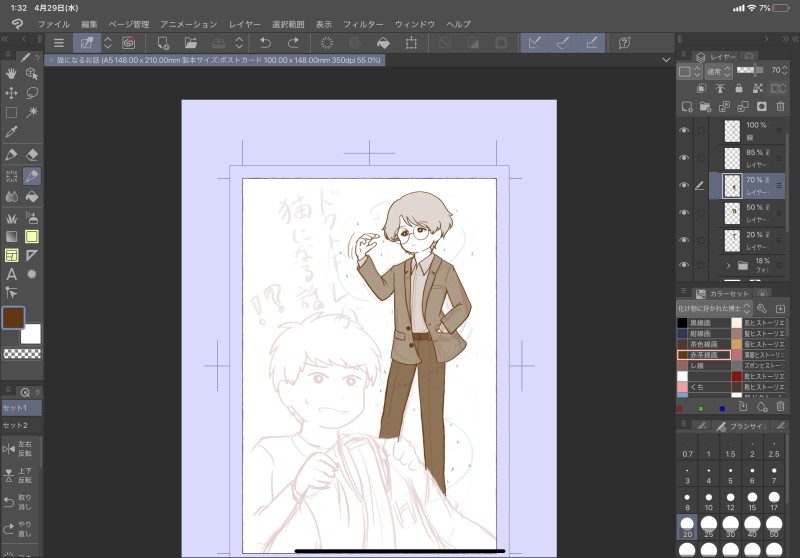Select the Text tool
The image size is (800, 558).
(x=11, y=274)
